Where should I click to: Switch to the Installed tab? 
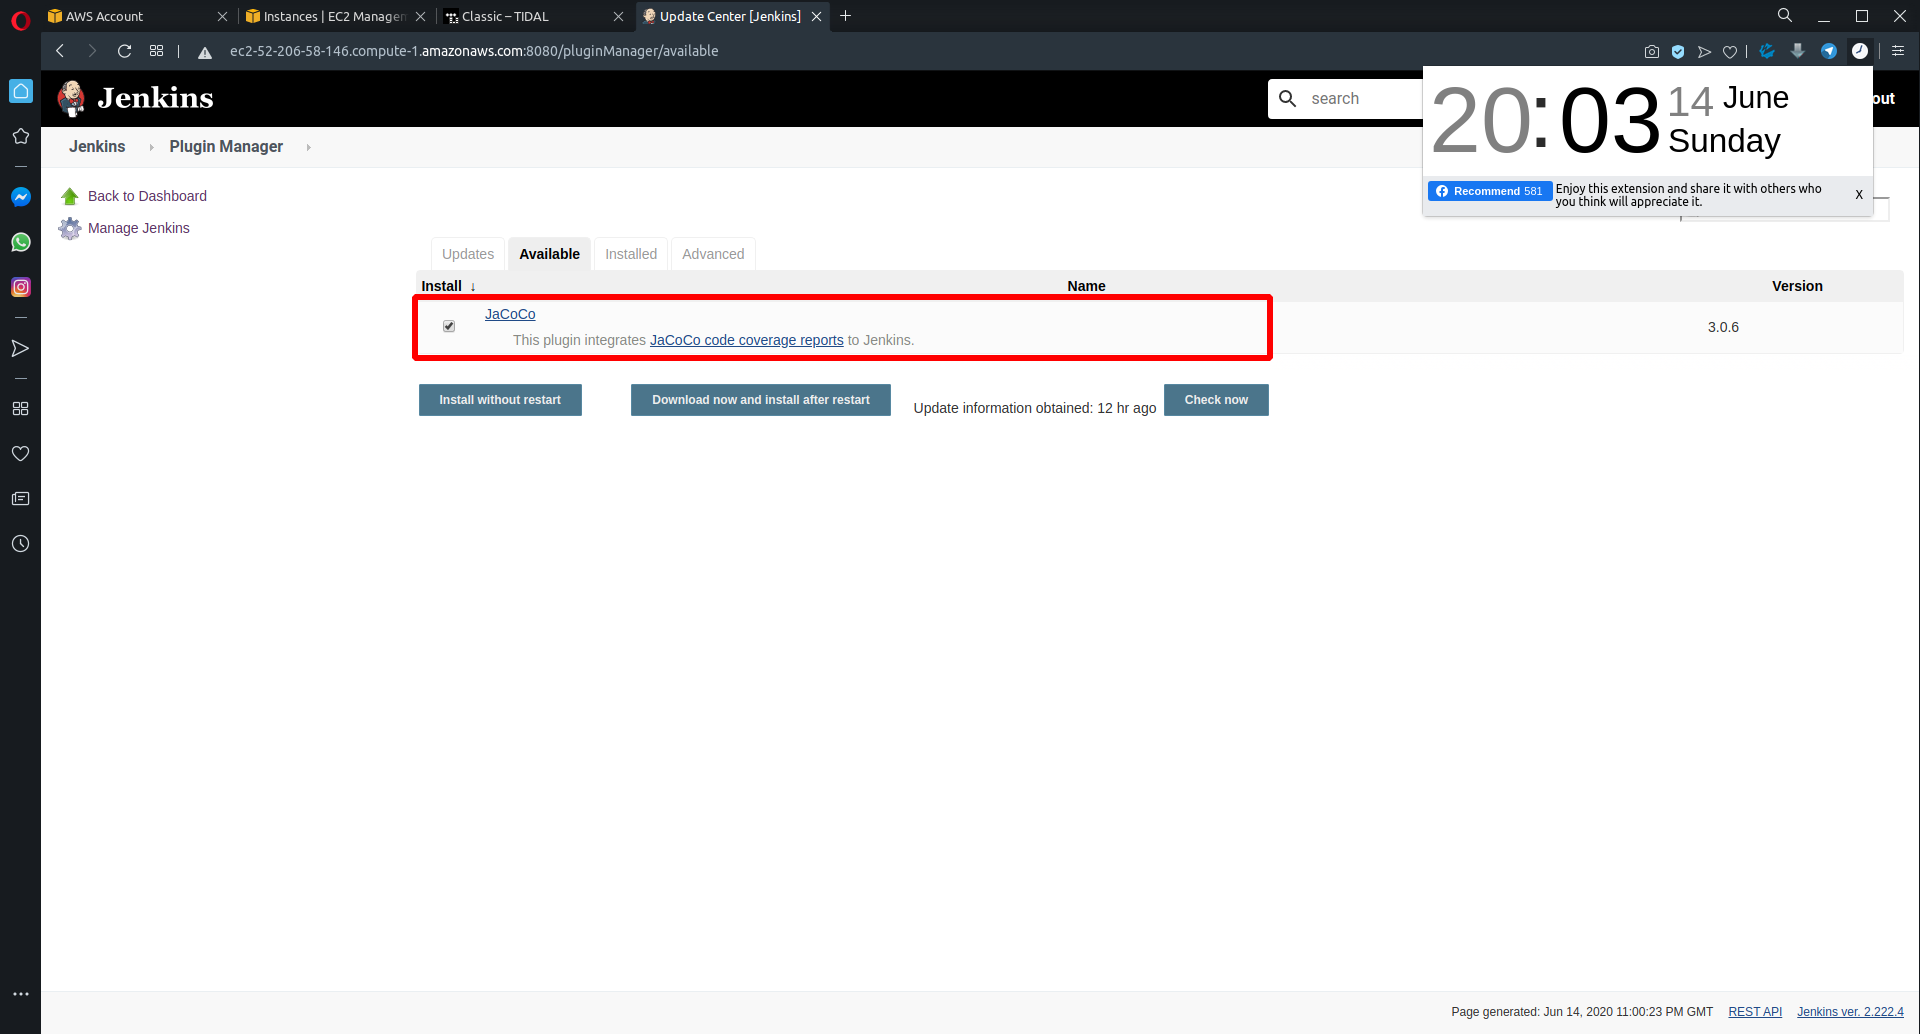631,254
